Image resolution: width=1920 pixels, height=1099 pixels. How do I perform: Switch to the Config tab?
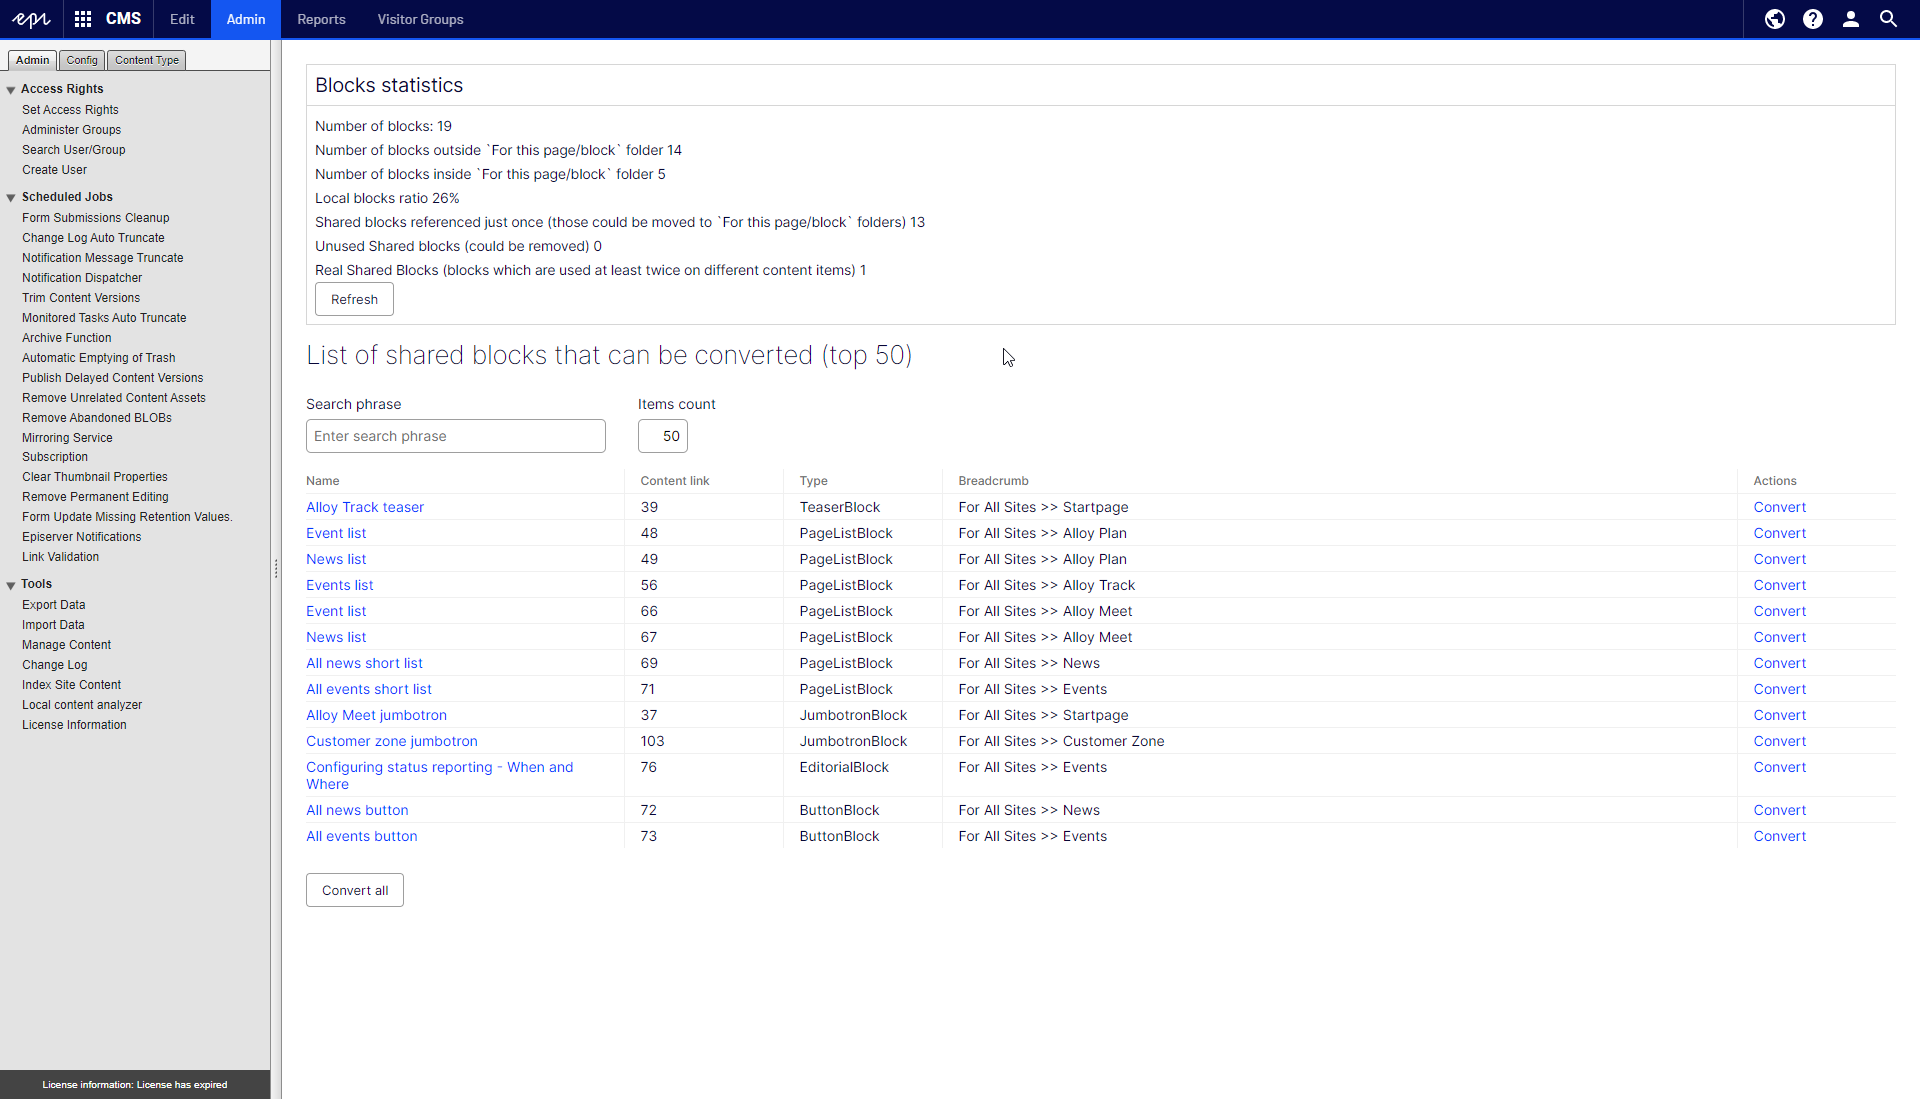pyautogui.click(x=82, y=60)
